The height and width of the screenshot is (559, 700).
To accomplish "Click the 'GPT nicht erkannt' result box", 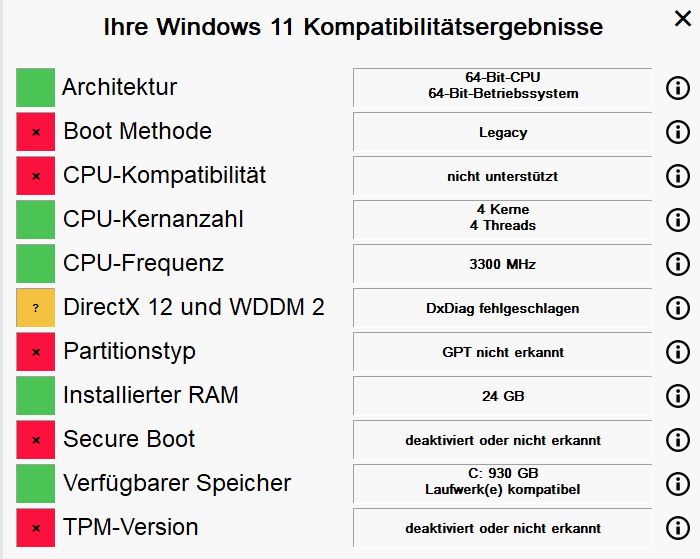I will 503,352.
